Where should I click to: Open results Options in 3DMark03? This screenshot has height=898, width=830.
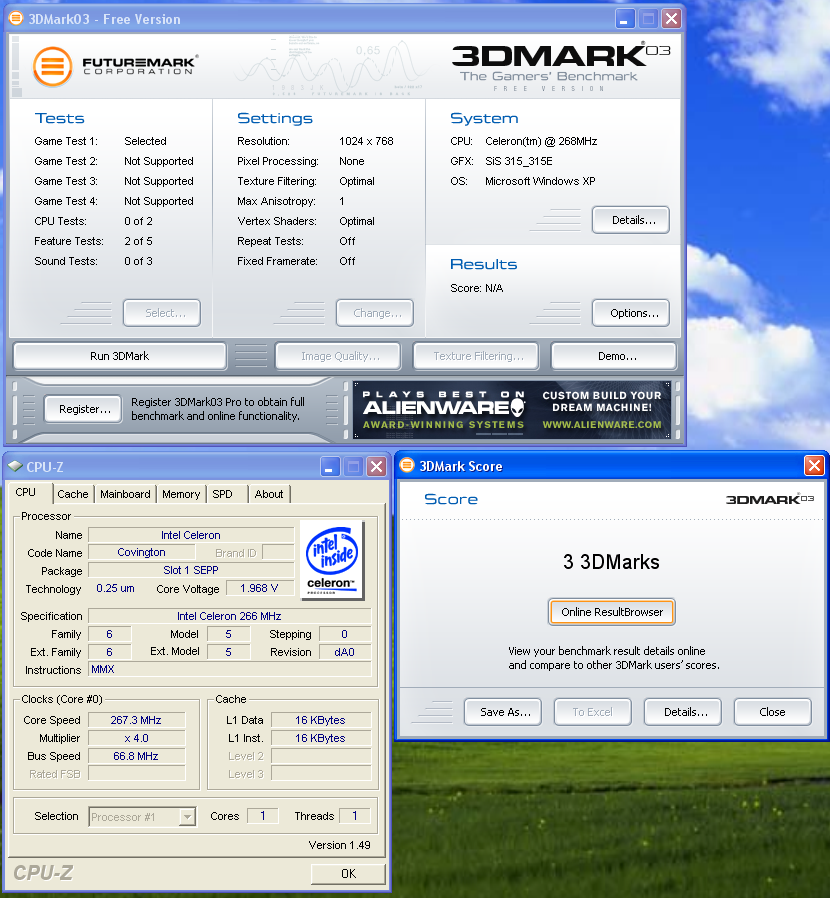coord(631,313)
